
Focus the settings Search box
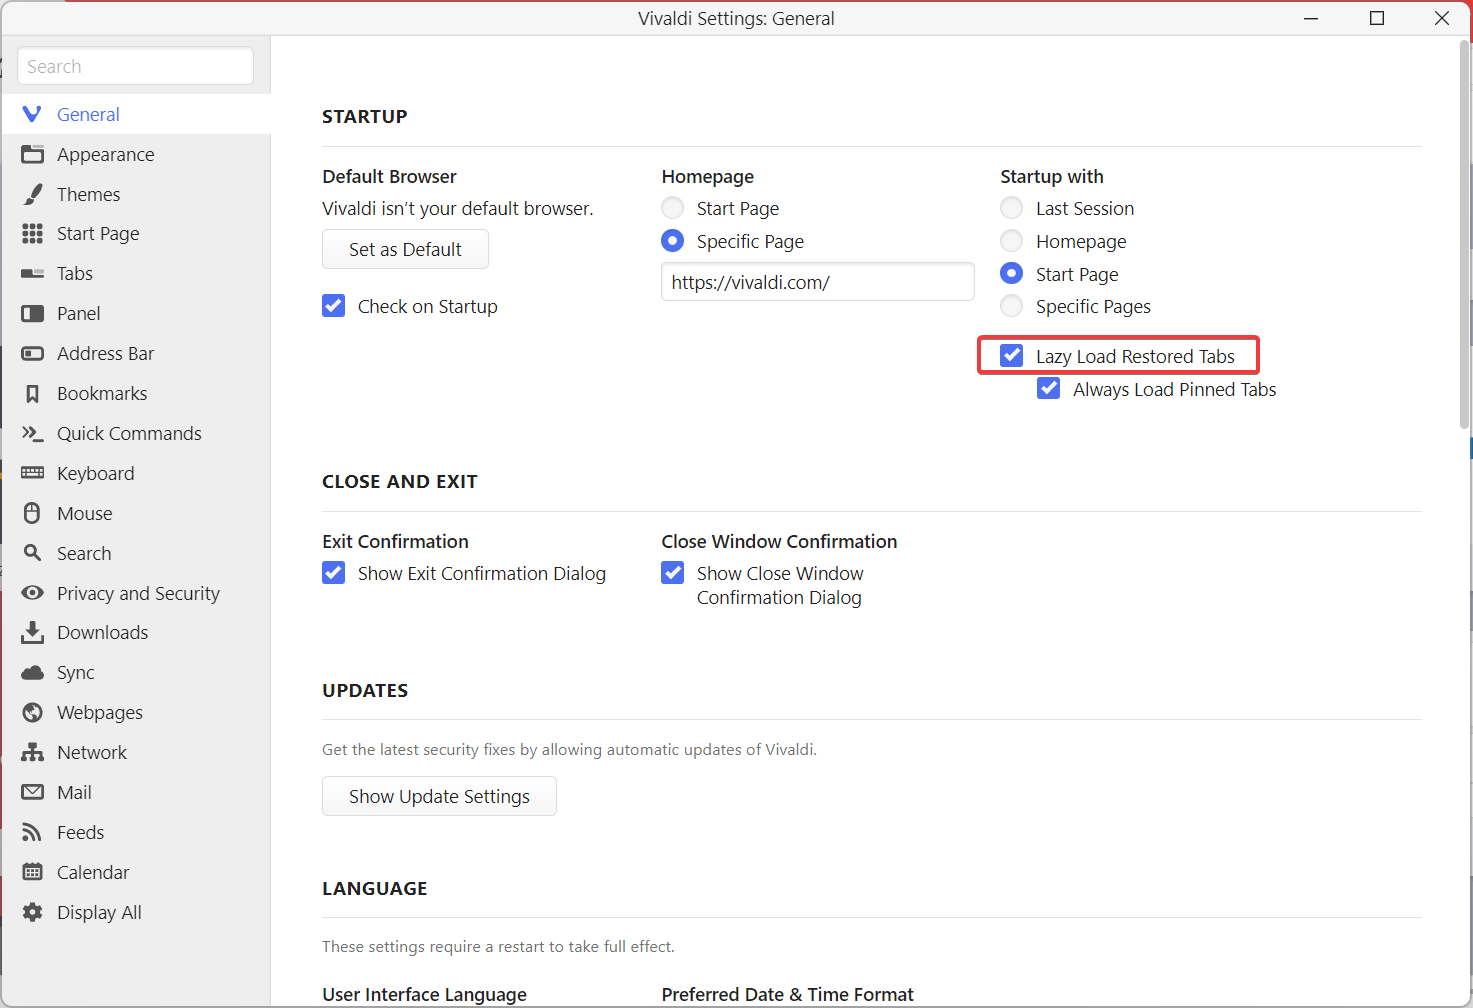pyautogui.click(x=135, y=67)
